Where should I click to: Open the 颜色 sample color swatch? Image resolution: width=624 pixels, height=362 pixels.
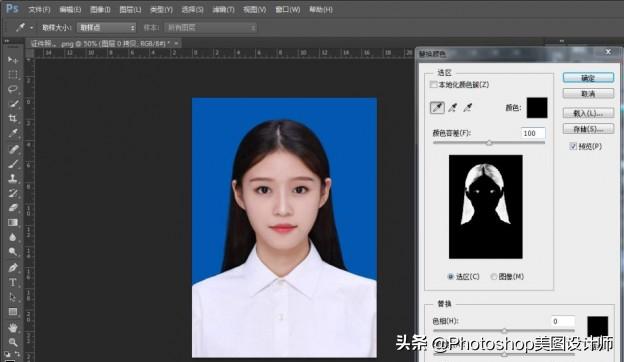[537, 107]
